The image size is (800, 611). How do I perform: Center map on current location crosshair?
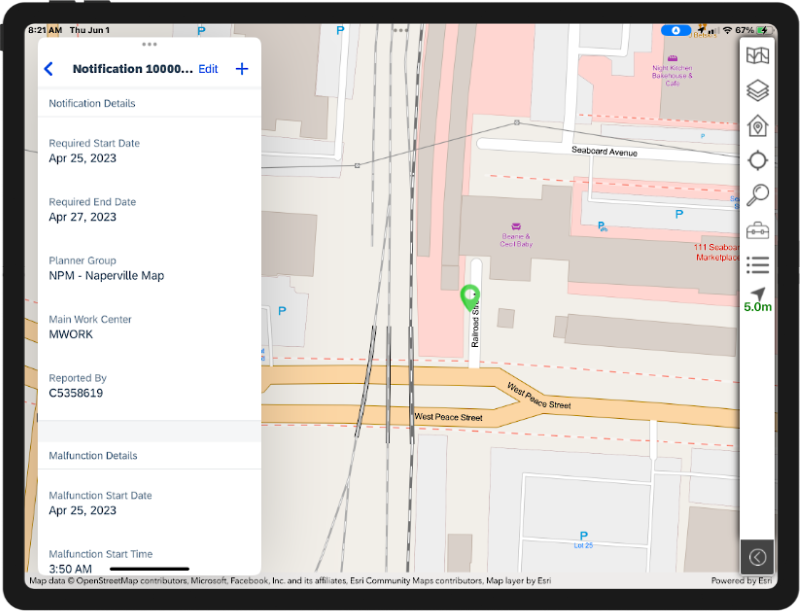tap(757, 161)
